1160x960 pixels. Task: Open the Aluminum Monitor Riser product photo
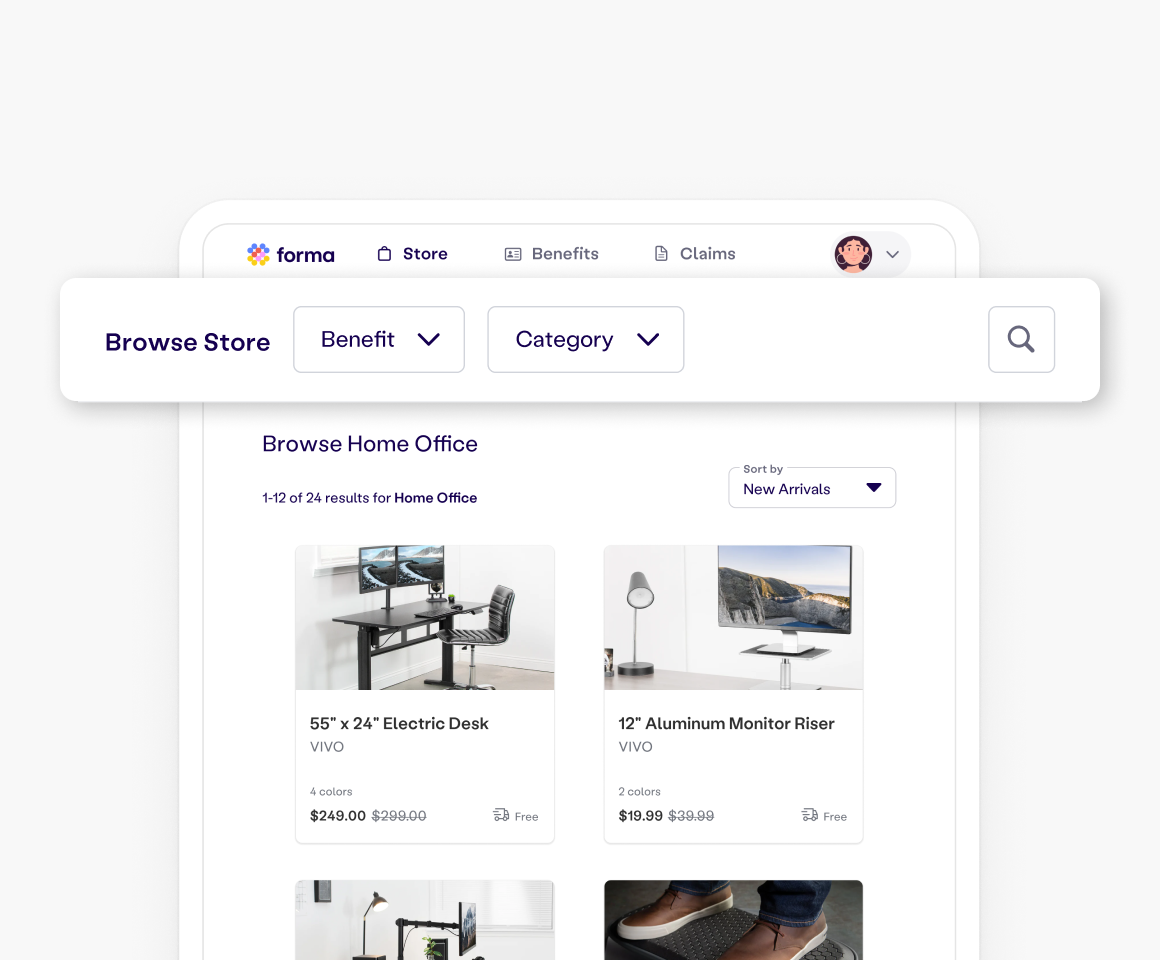733,618
